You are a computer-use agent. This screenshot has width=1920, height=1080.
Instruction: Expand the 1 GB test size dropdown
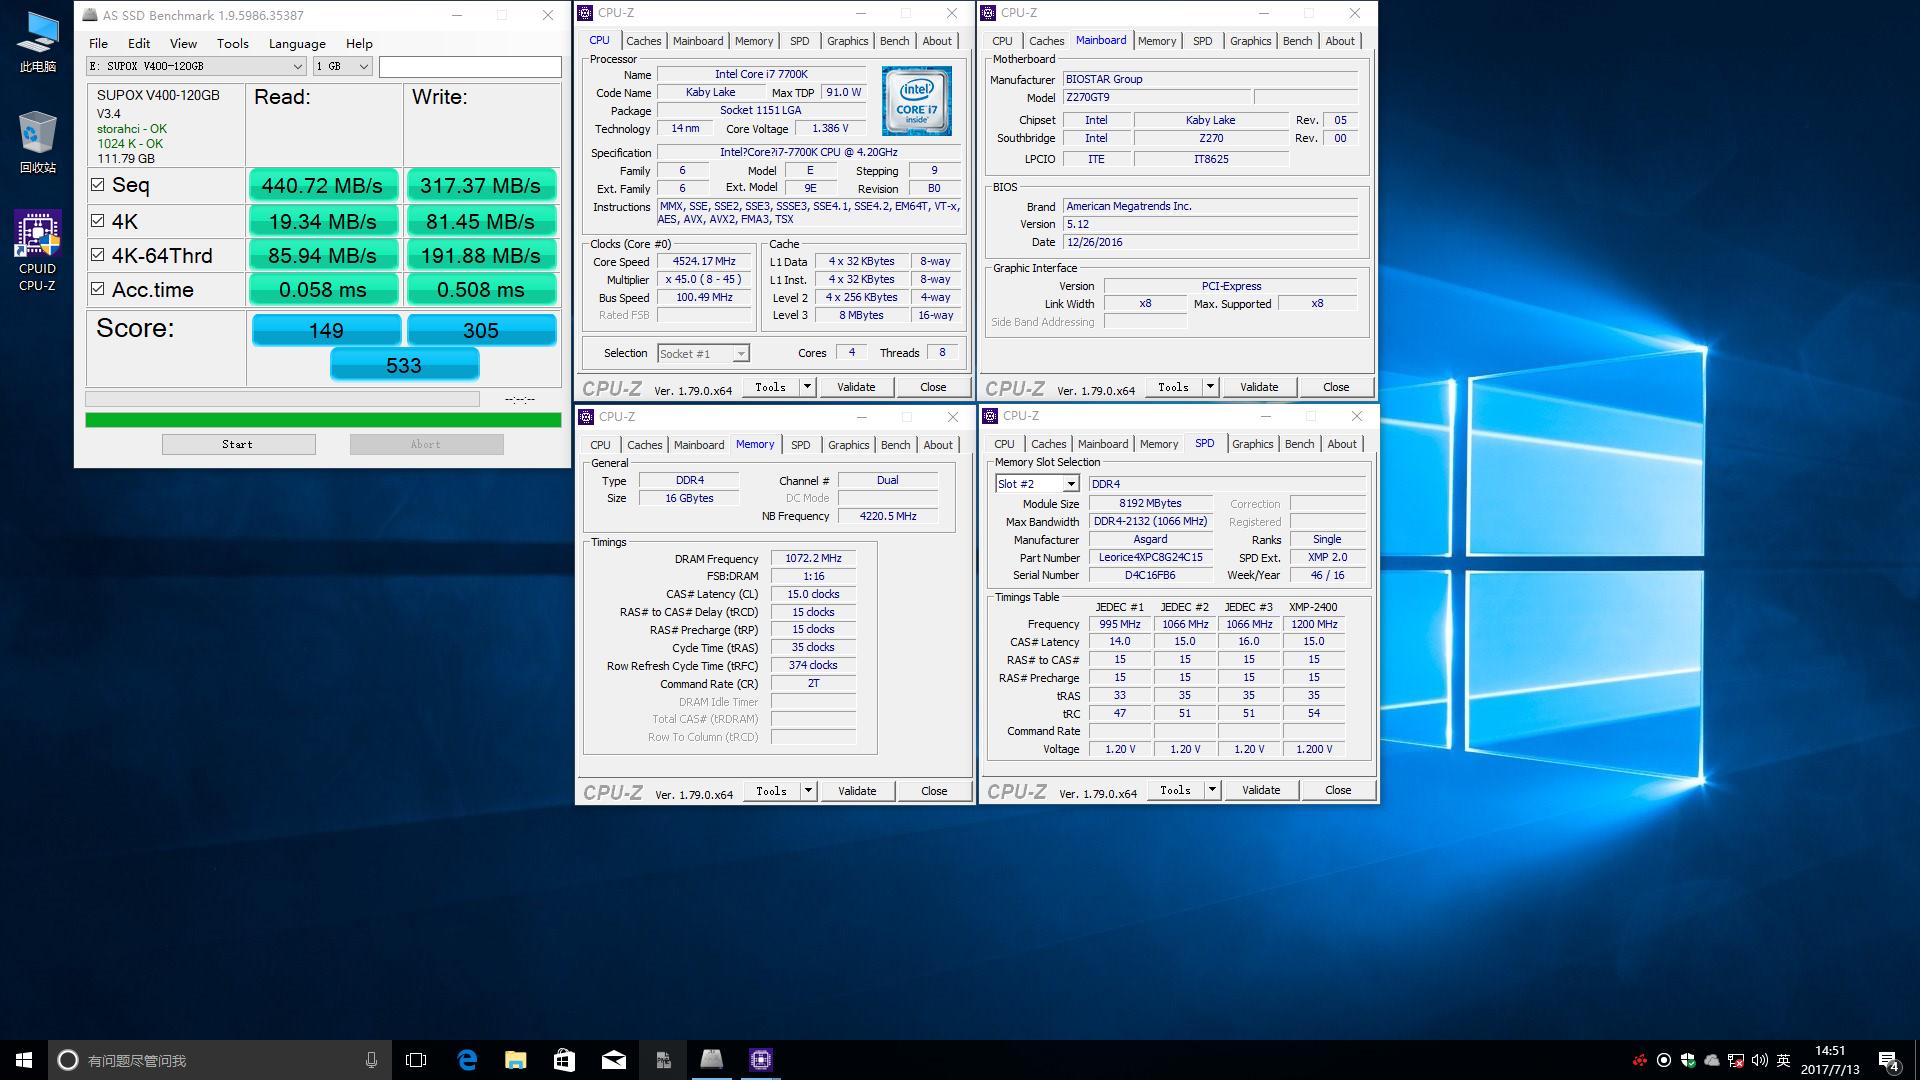(364, 66)
